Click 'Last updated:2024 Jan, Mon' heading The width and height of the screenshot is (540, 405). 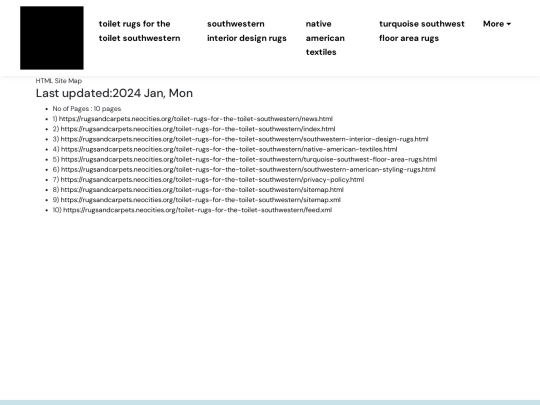click(x=114, y=93)
